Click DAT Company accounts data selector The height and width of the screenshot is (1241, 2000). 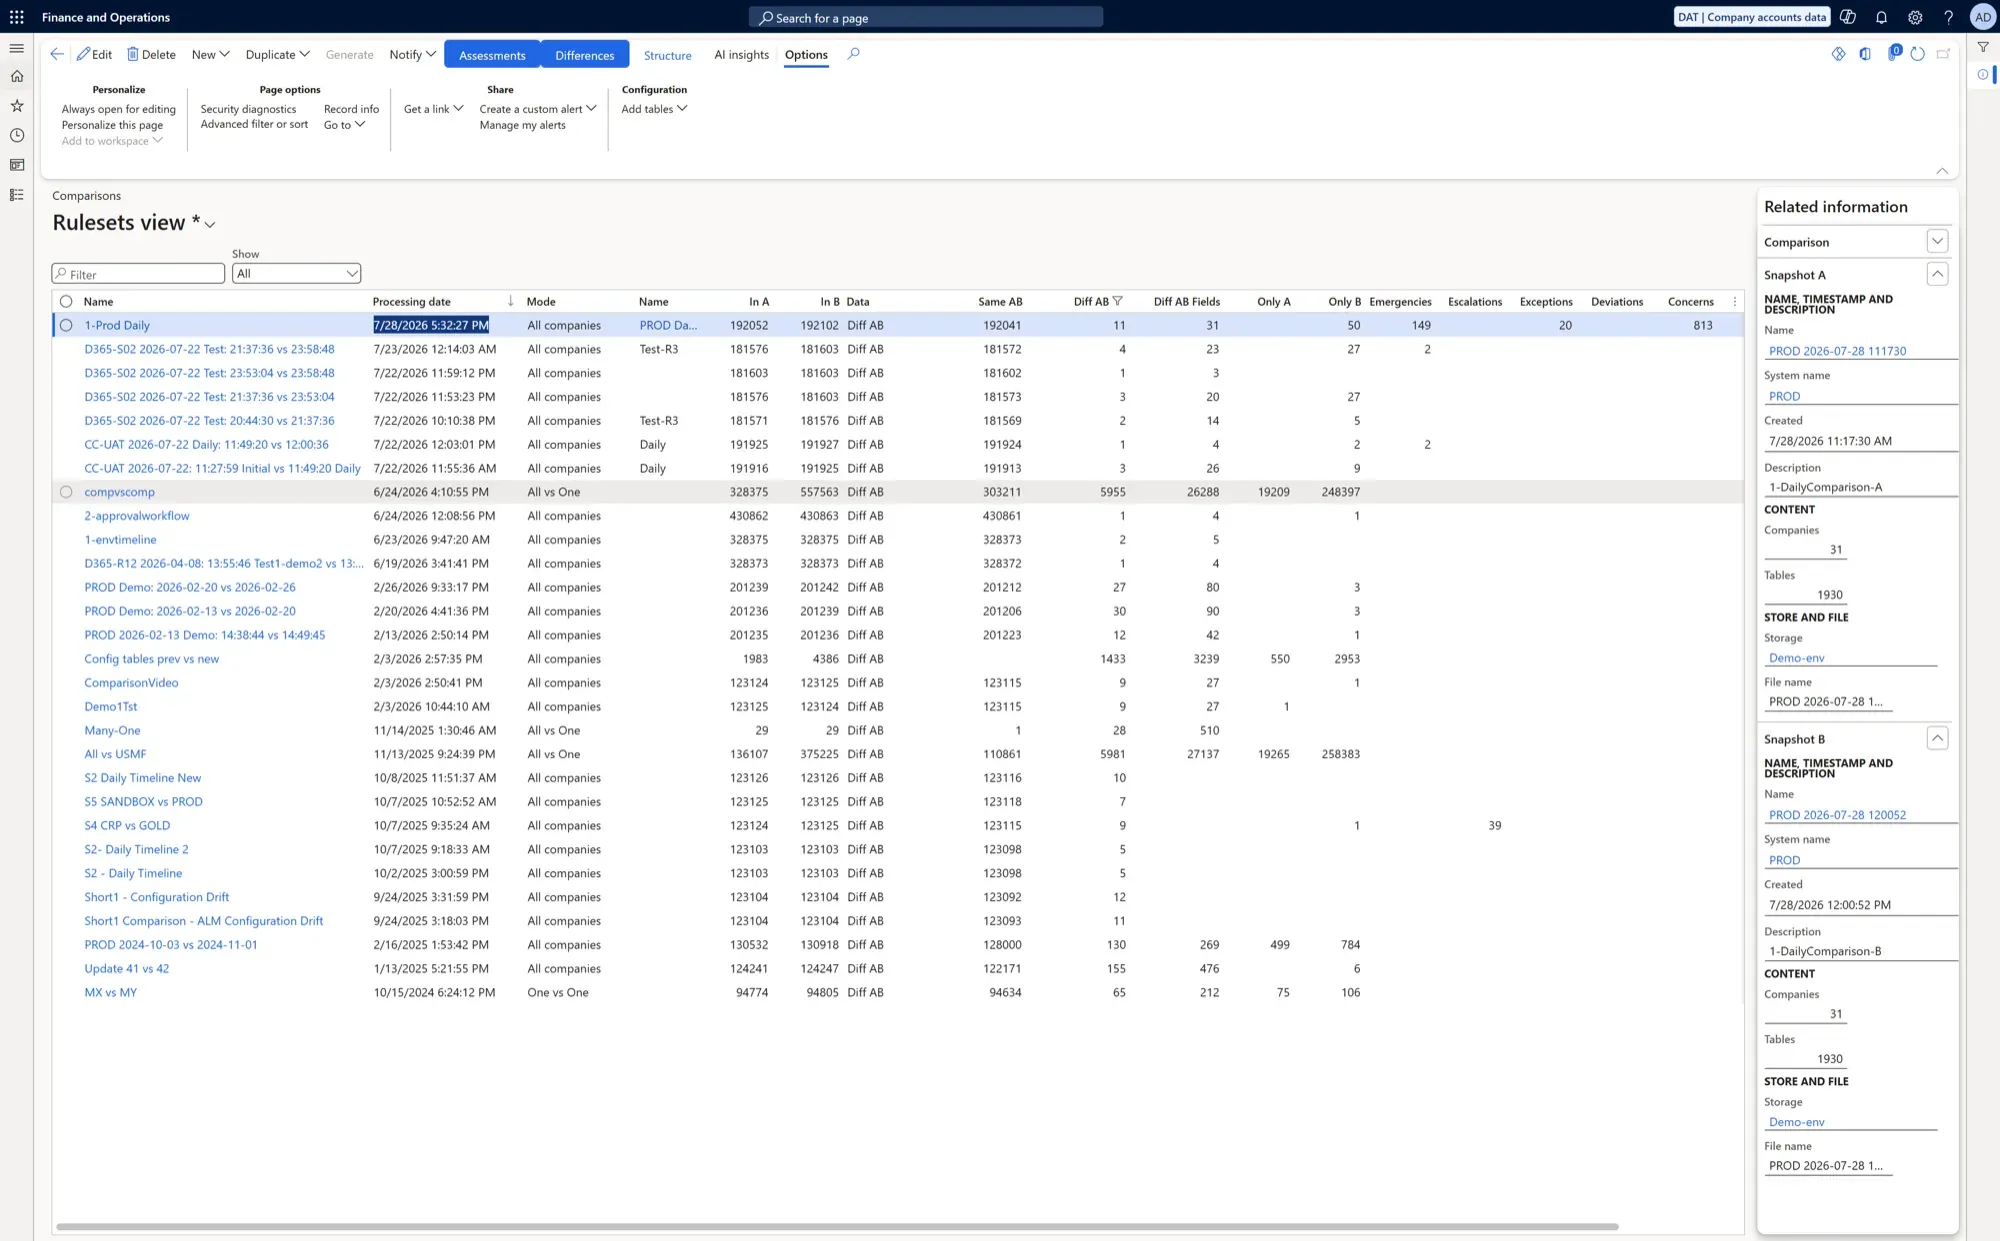(1751, 17)
